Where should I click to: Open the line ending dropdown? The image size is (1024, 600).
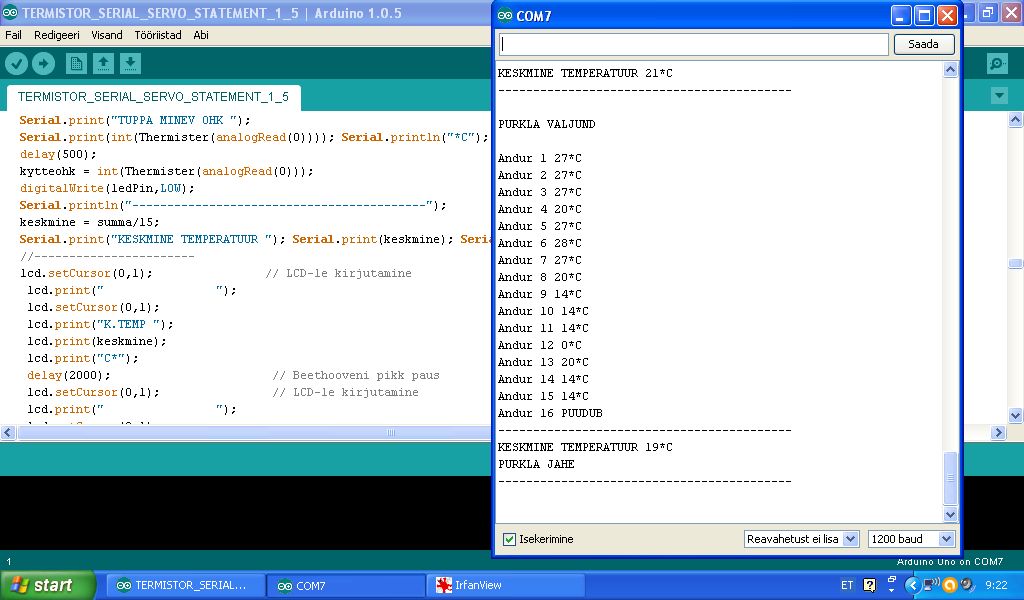click(x=801, y=539)
